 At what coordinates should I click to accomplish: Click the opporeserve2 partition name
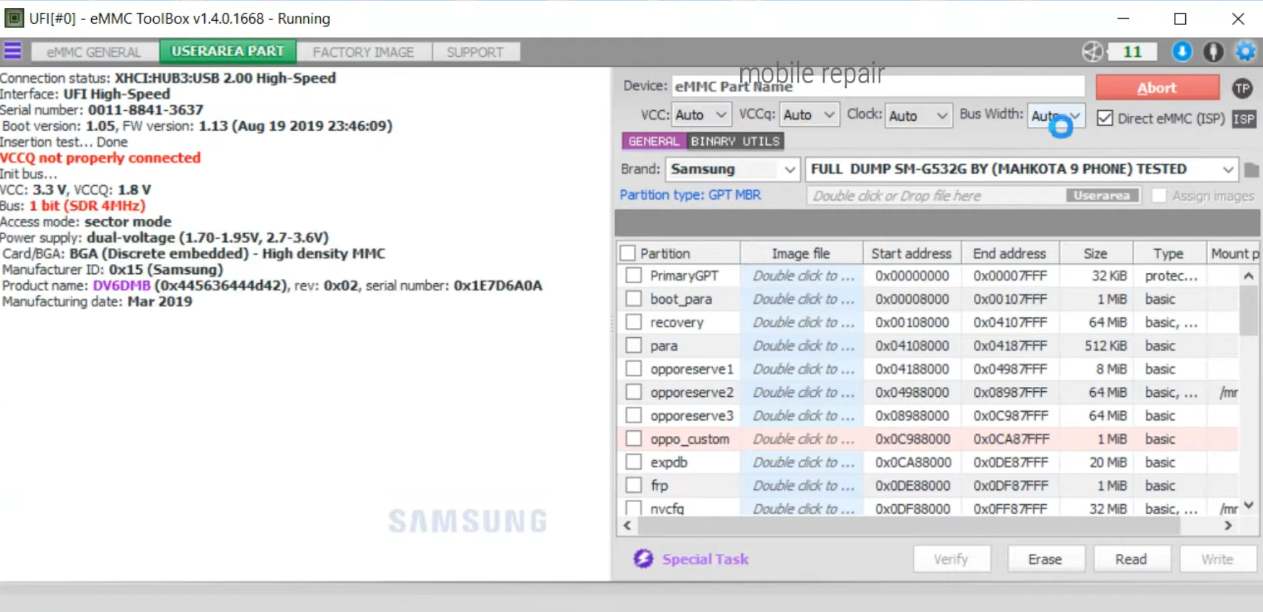click(x=691, y=392)
